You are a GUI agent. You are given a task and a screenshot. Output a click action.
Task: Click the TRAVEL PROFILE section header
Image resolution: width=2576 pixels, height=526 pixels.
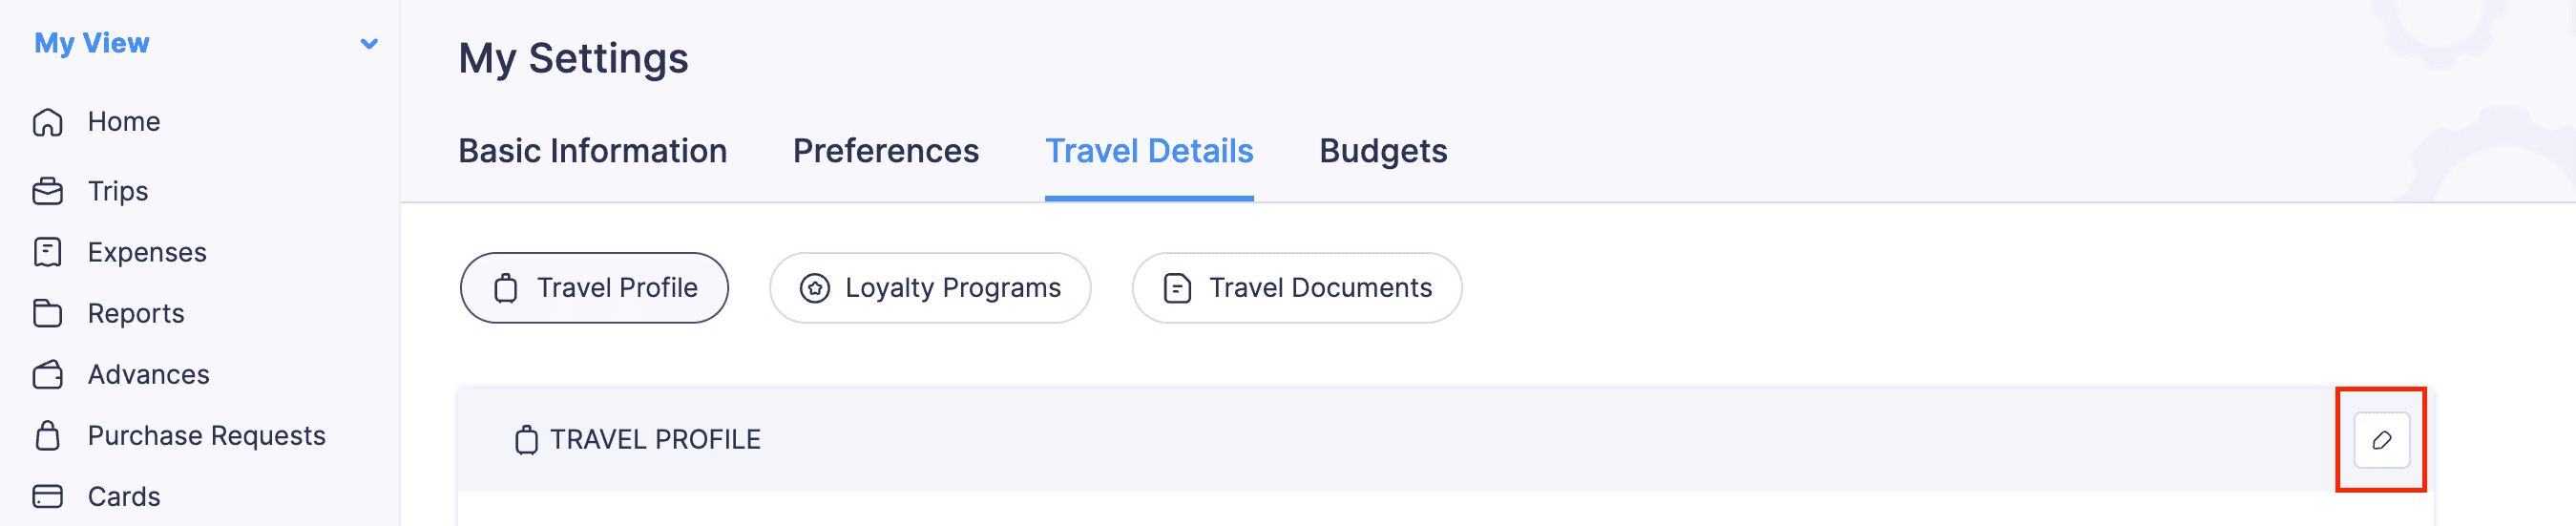tap(655, 440)
